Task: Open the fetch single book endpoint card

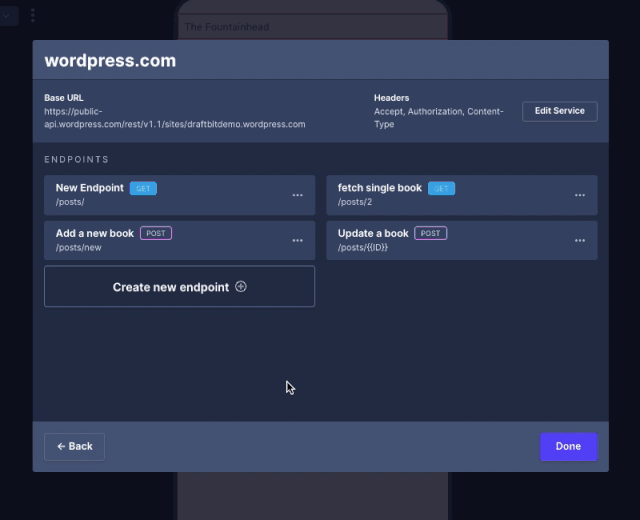Action: point(462,195)
